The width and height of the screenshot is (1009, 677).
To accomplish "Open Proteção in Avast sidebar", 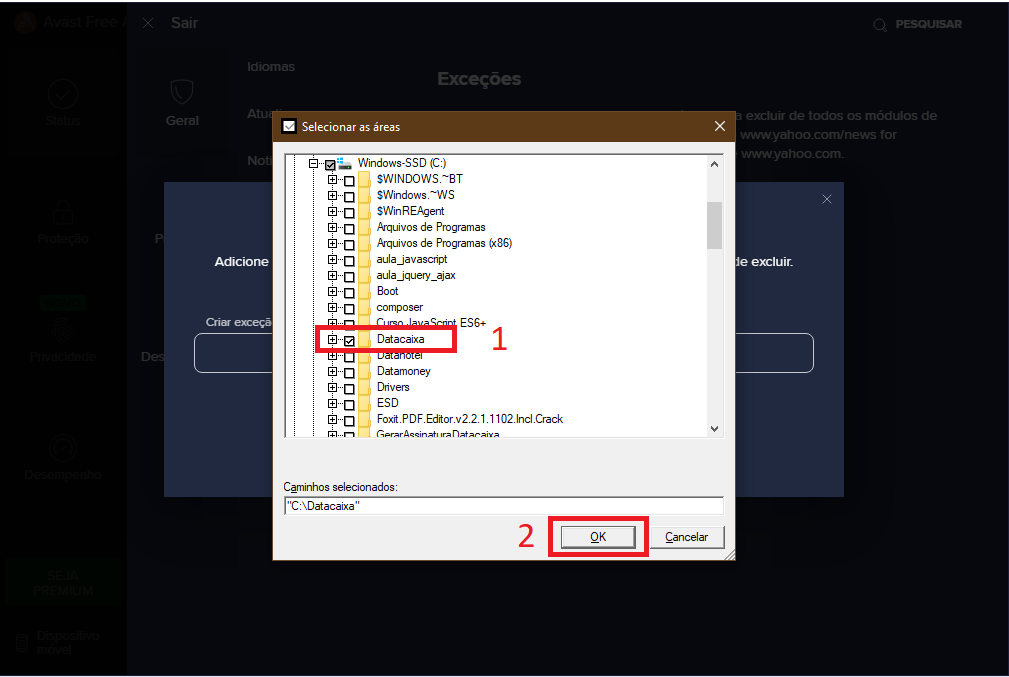I will [x=63, y=222].
